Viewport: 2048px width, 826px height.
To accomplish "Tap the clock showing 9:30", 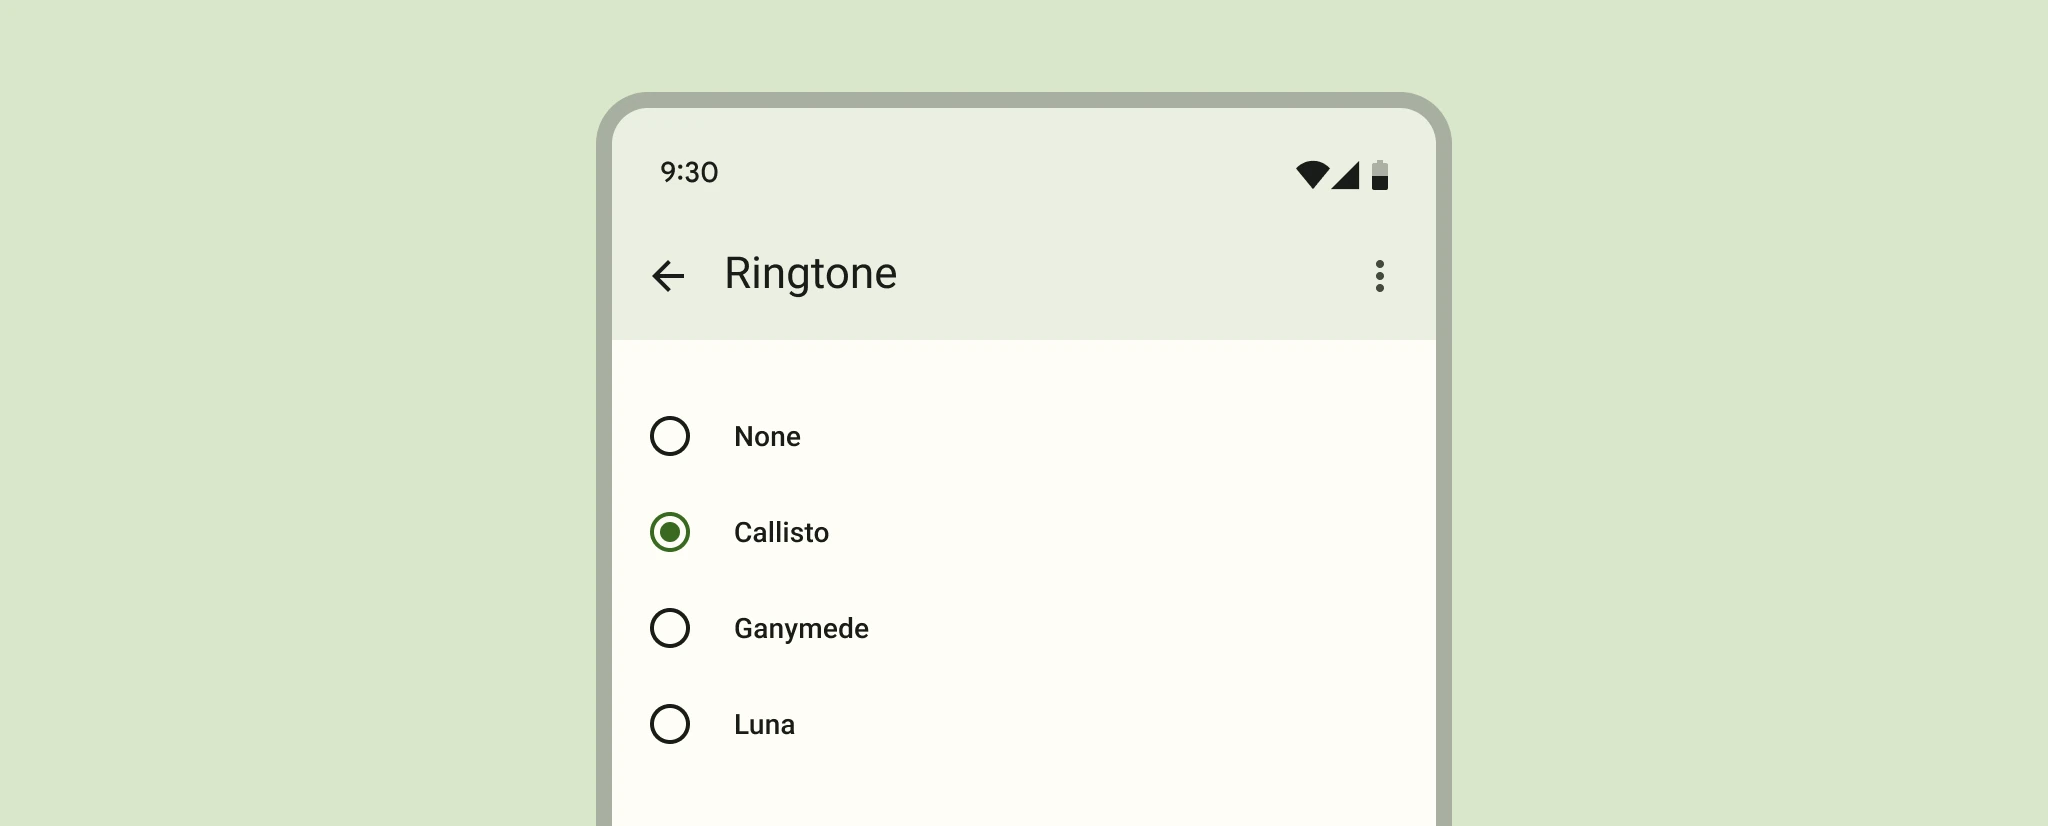I will [x=687, y=172].
